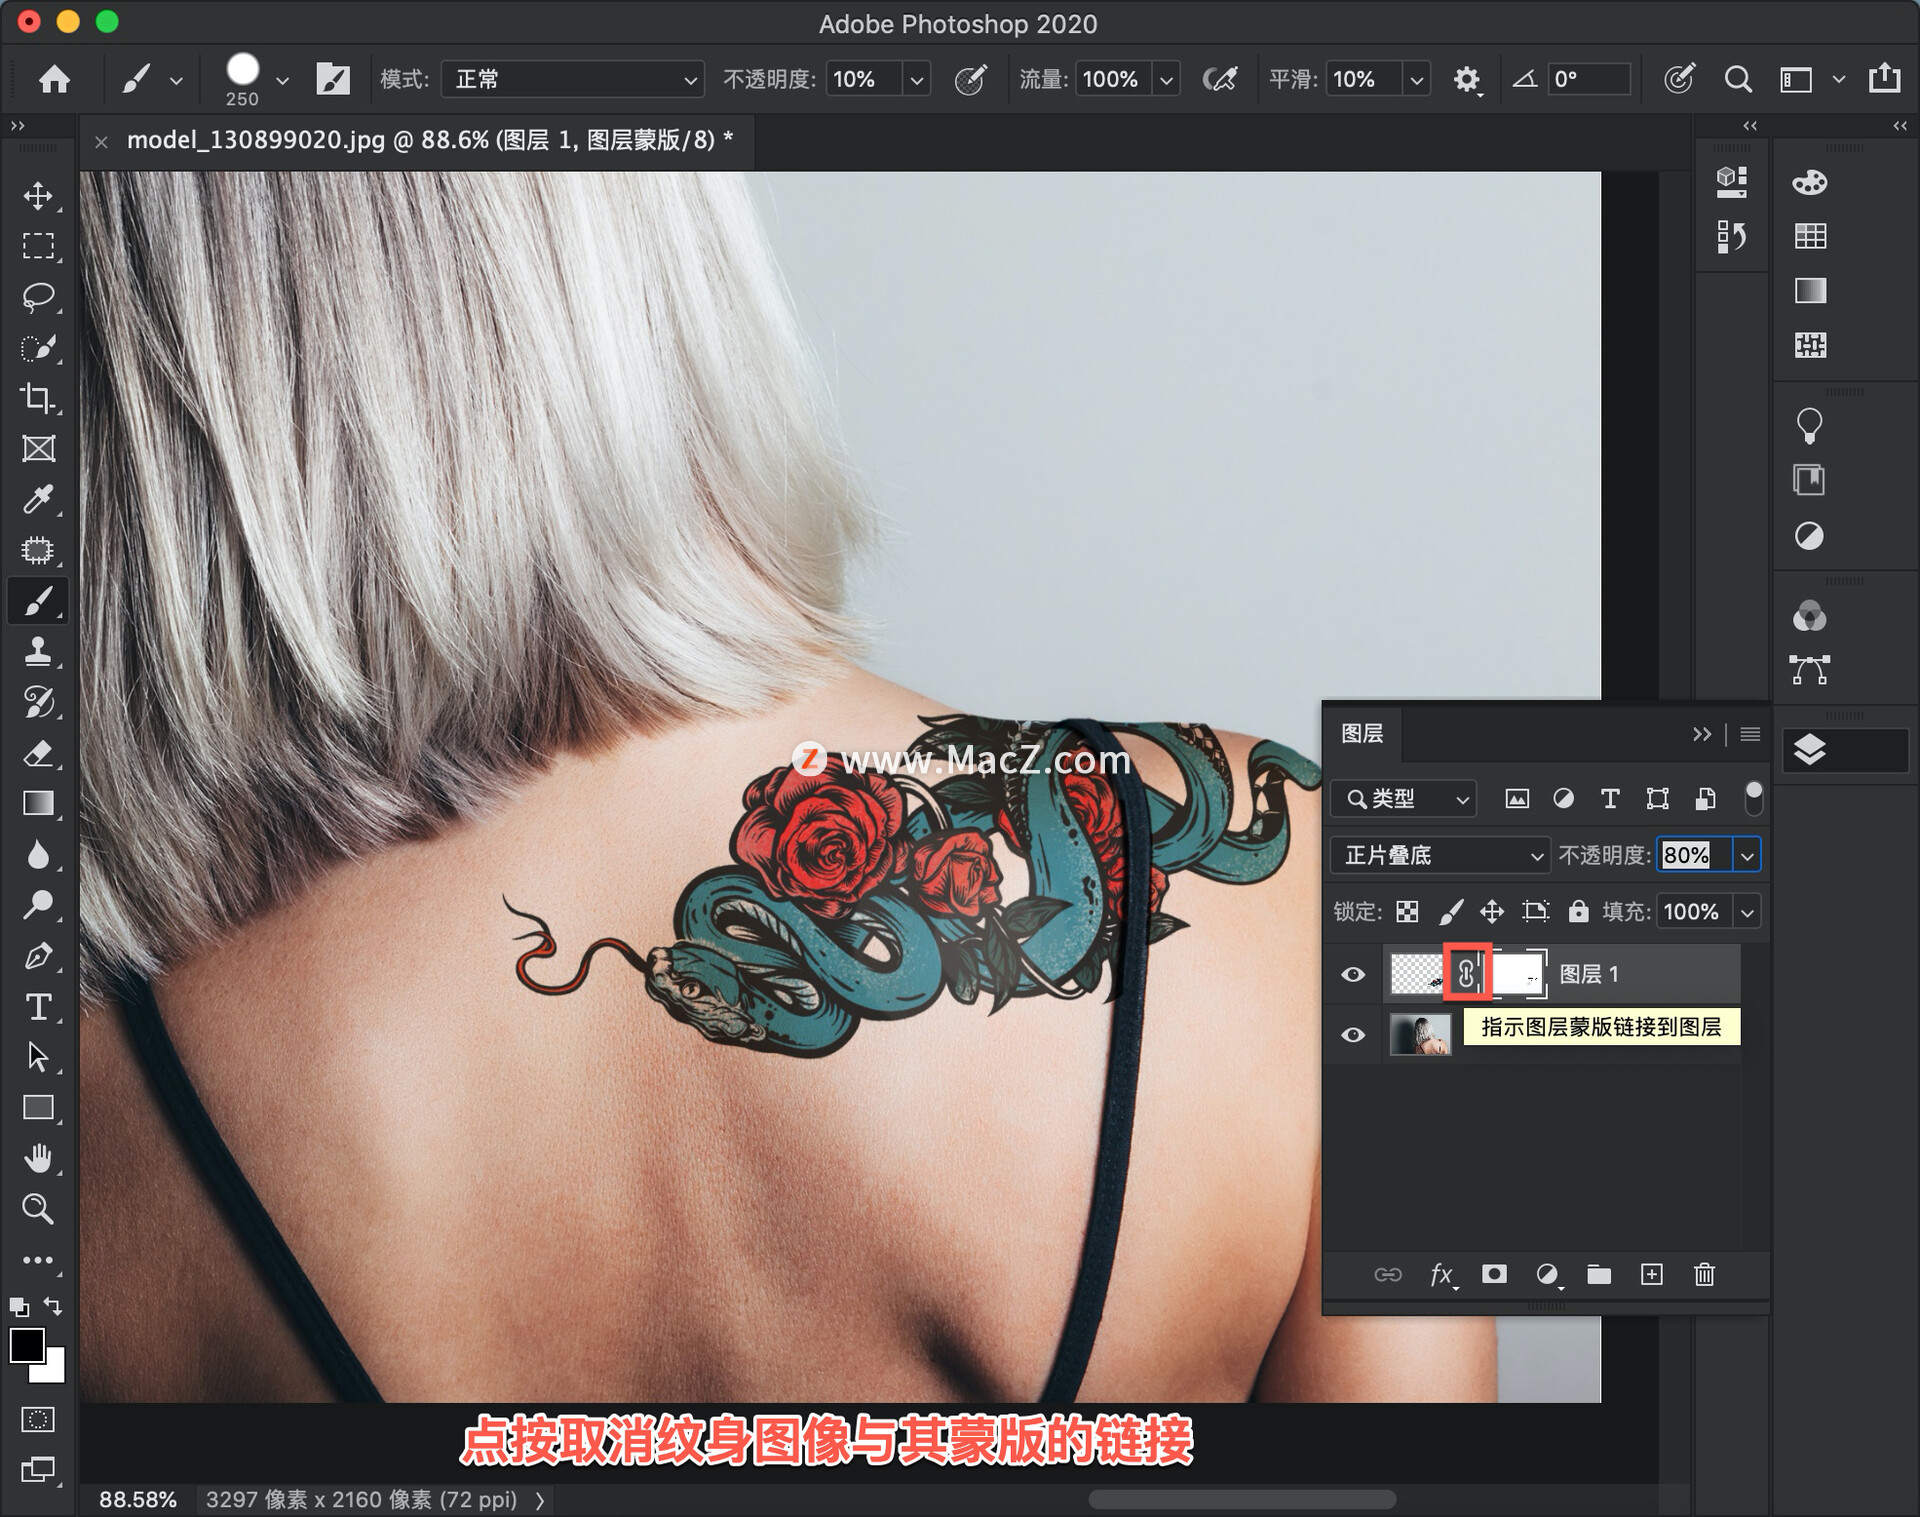This screenshot has height=1517, width=1920.
Task: Expand layer 不透明度 dropdown arrow
Action: point(1747,855)
